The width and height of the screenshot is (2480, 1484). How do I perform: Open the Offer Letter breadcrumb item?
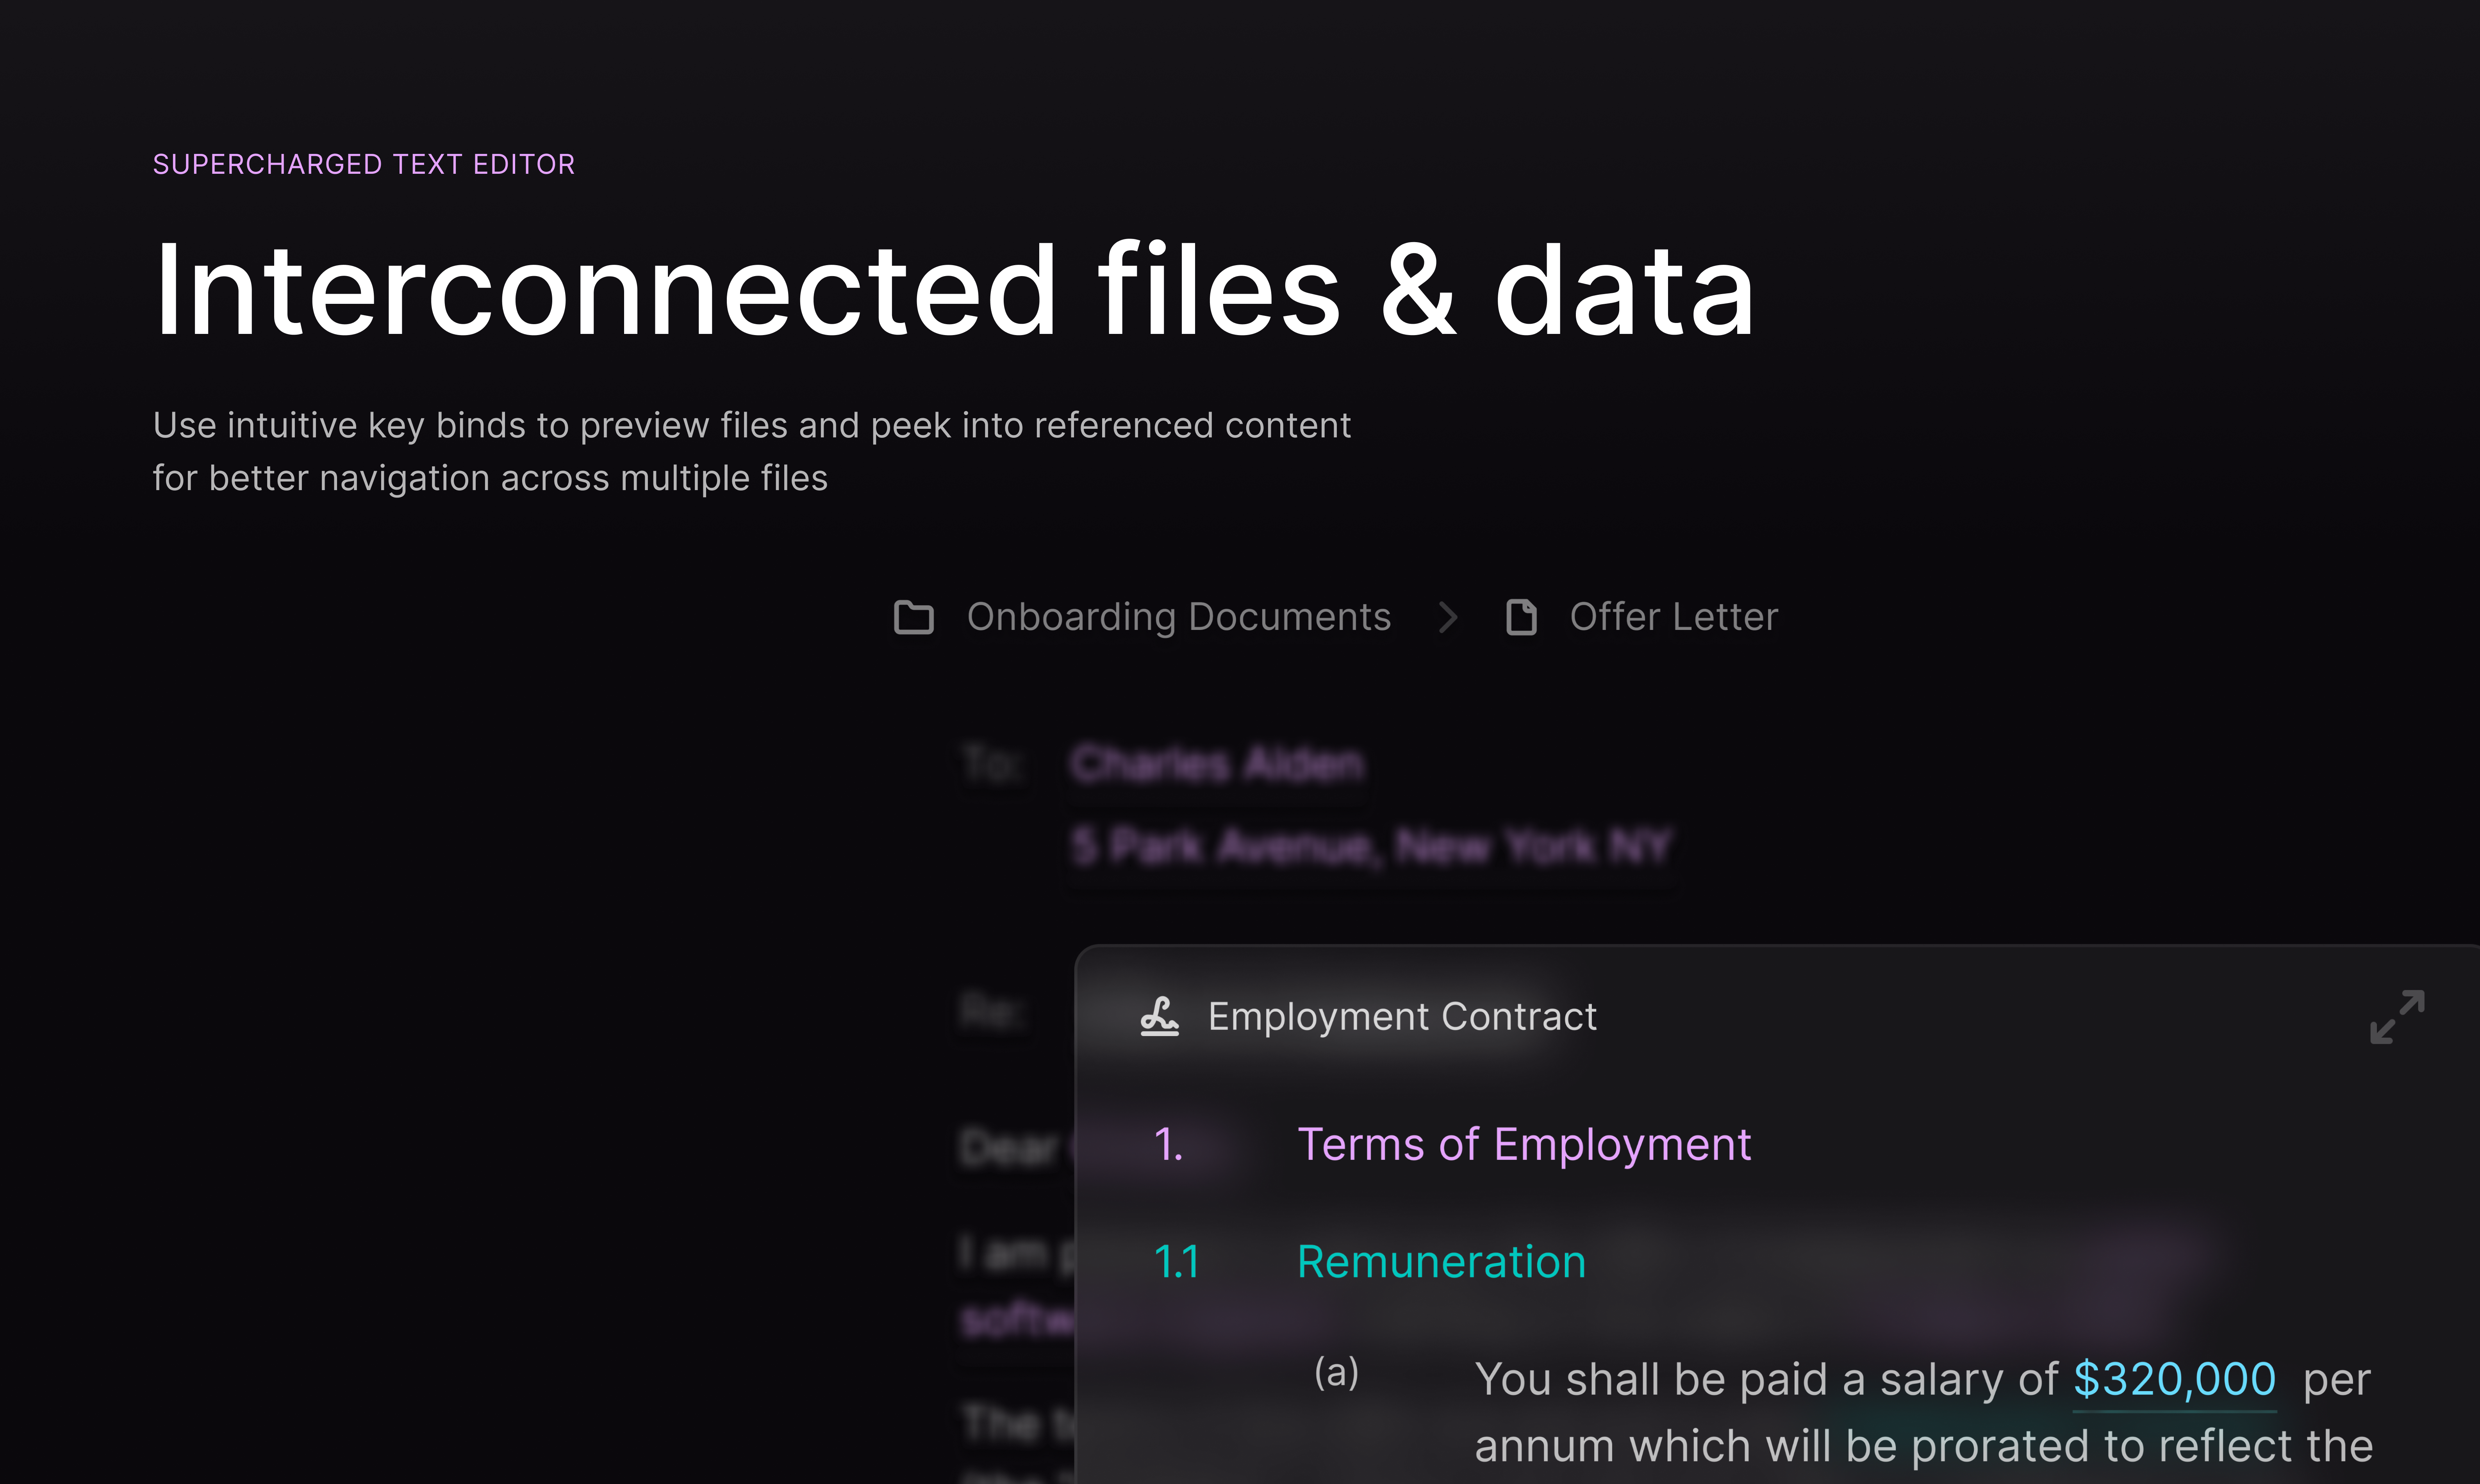(x=1673, y=617)
